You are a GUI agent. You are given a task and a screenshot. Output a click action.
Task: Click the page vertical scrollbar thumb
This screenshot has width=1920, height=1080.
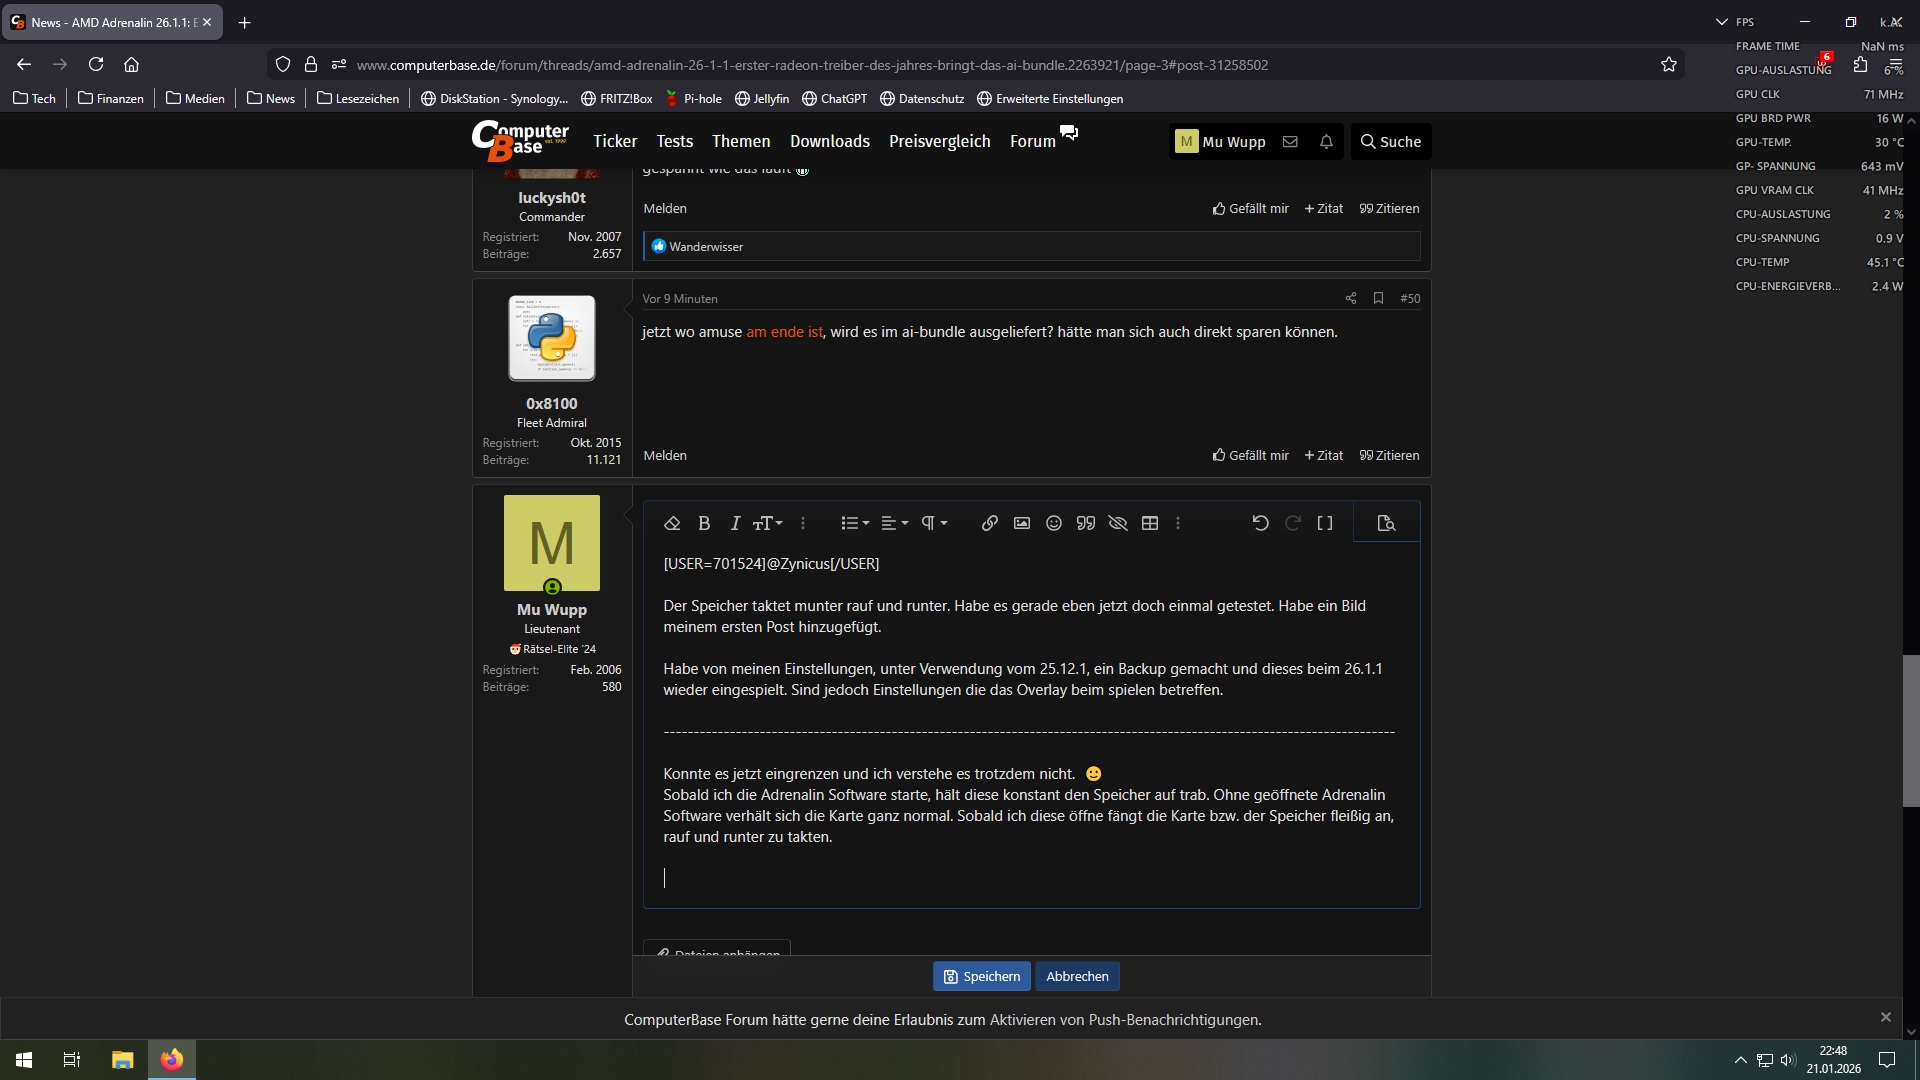(1910, 730)
